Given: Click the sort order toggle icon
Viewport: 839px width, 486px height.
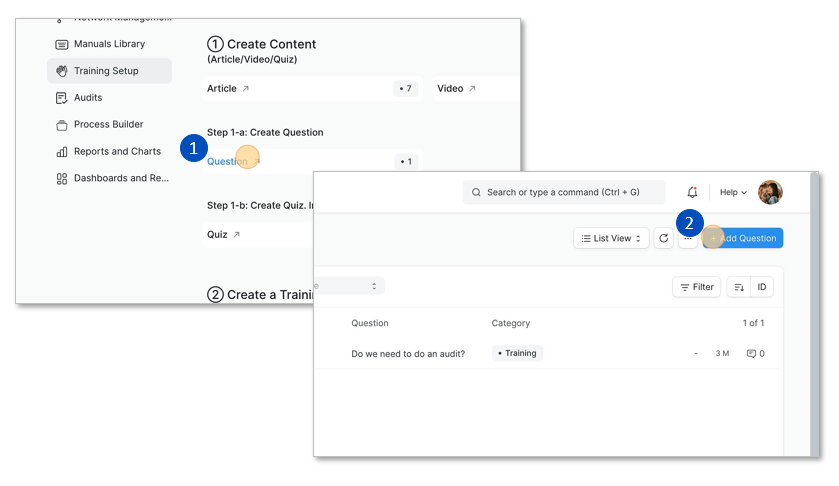Looking at the screenshot, I should pos(738,287).
